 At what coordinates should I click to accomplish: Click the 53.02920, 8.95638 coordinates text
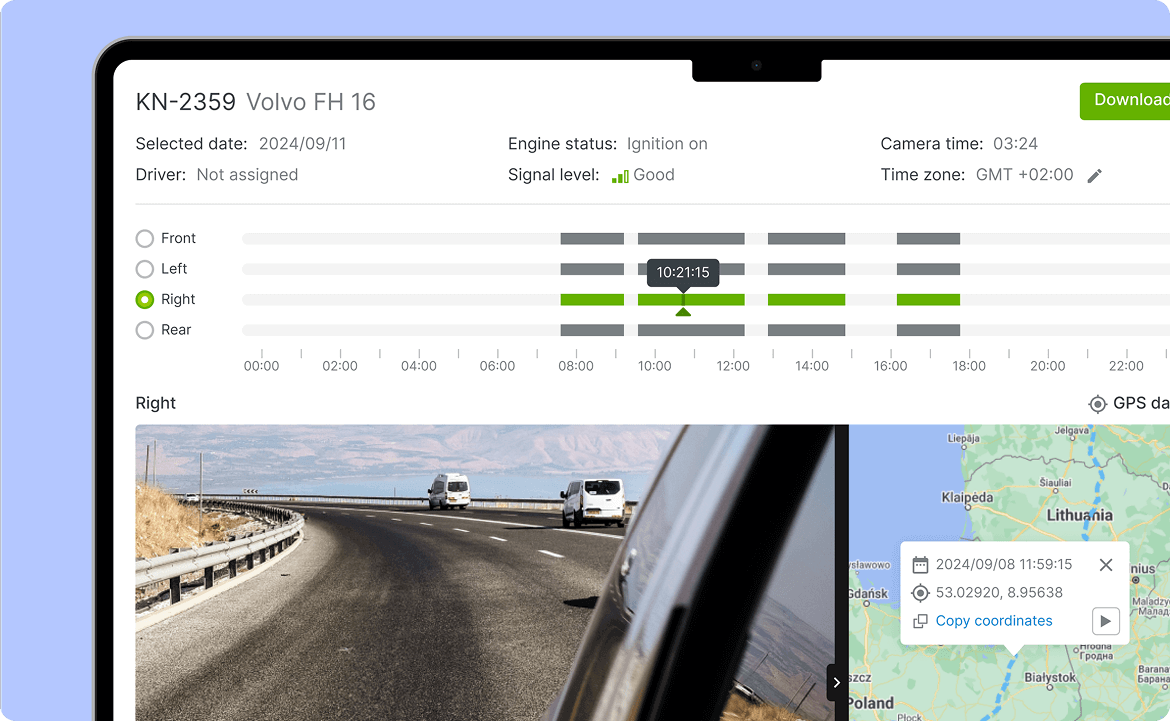click(x=999, y=593)
